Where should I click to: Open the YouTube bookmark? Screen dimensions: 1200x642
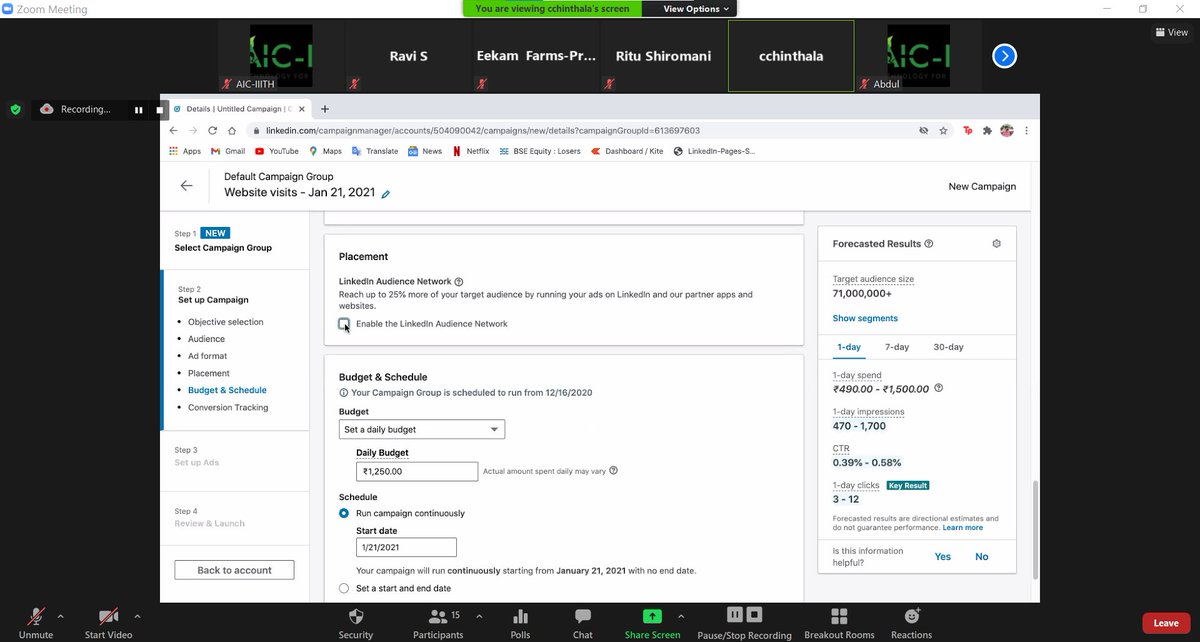coord(276,151)
